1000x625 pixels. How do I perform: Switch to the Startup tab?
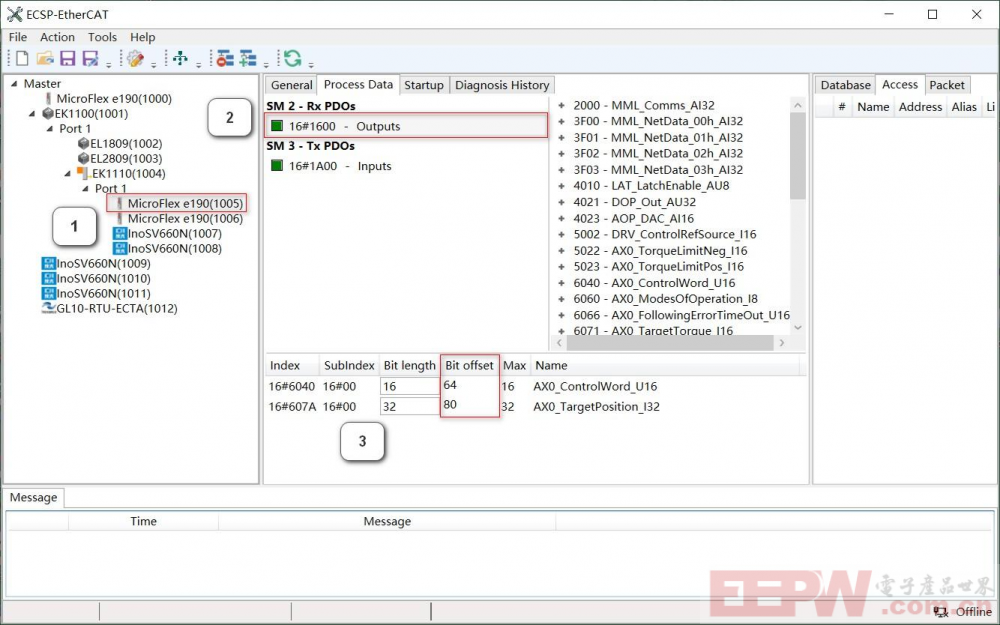coord(423,85)
